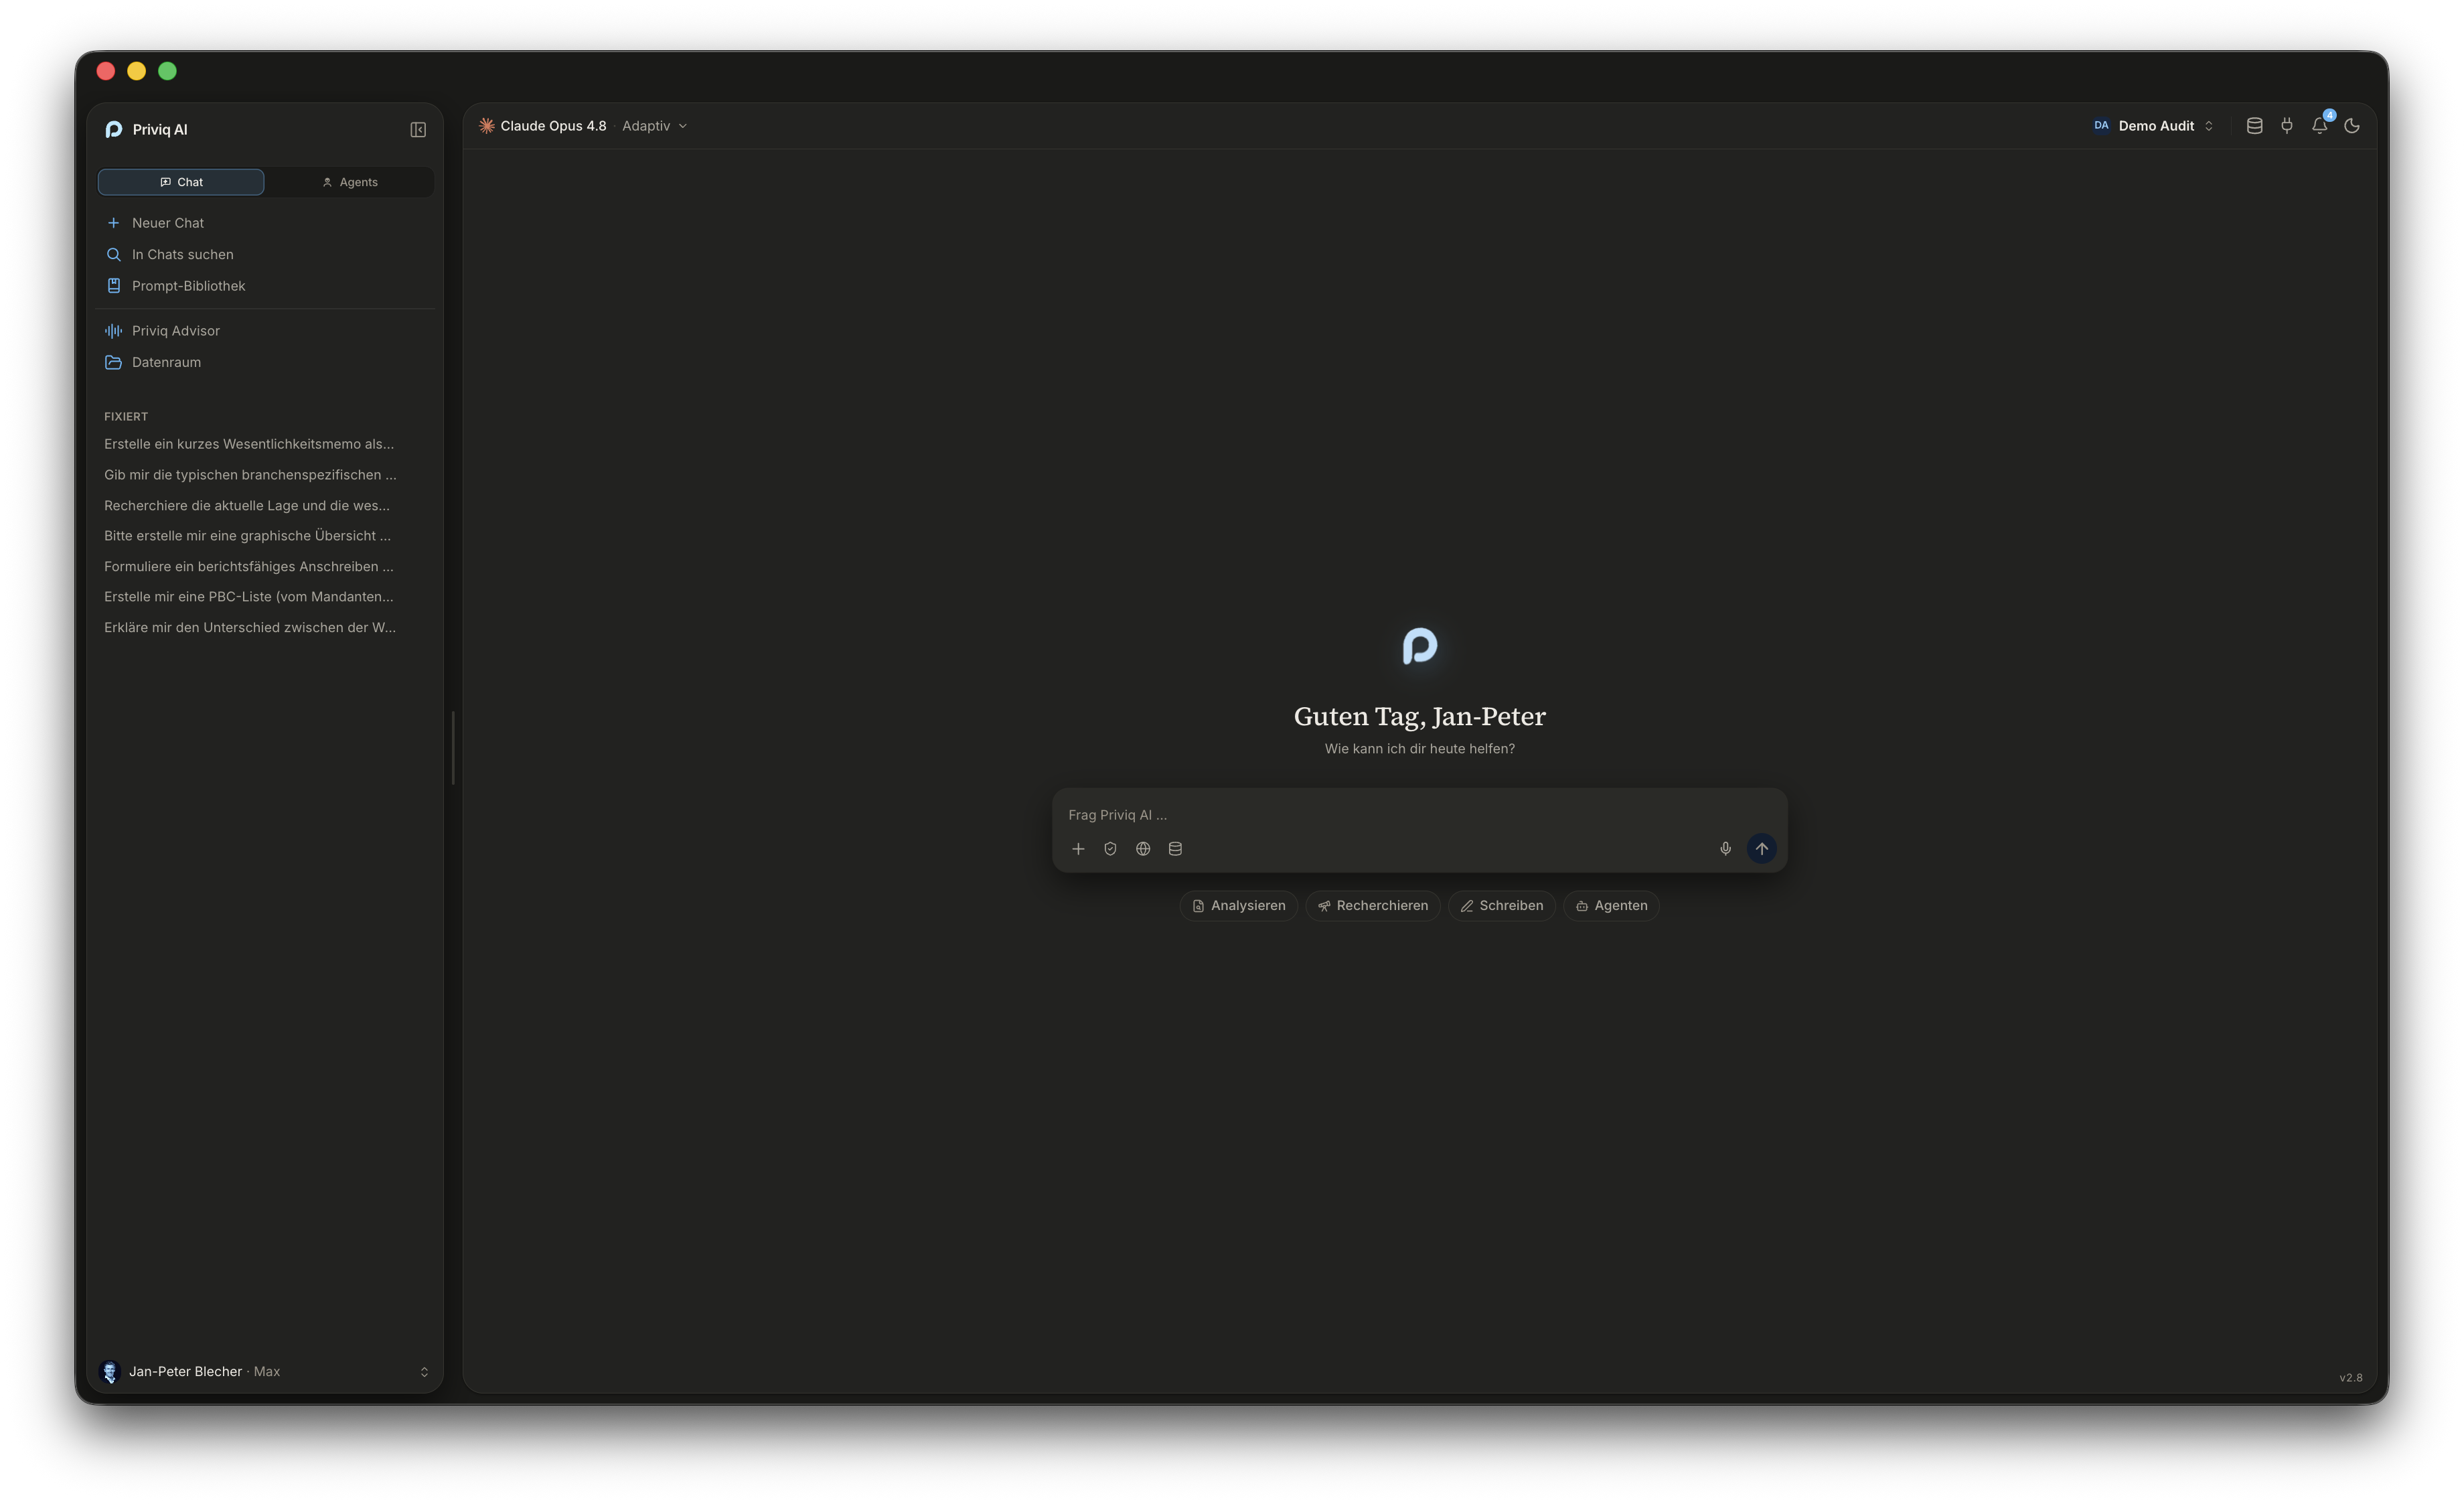Attach a file with the plus icon
Viewport: 2464px width, 1504px height.
pyautogui.click(x=1078, y=849)
